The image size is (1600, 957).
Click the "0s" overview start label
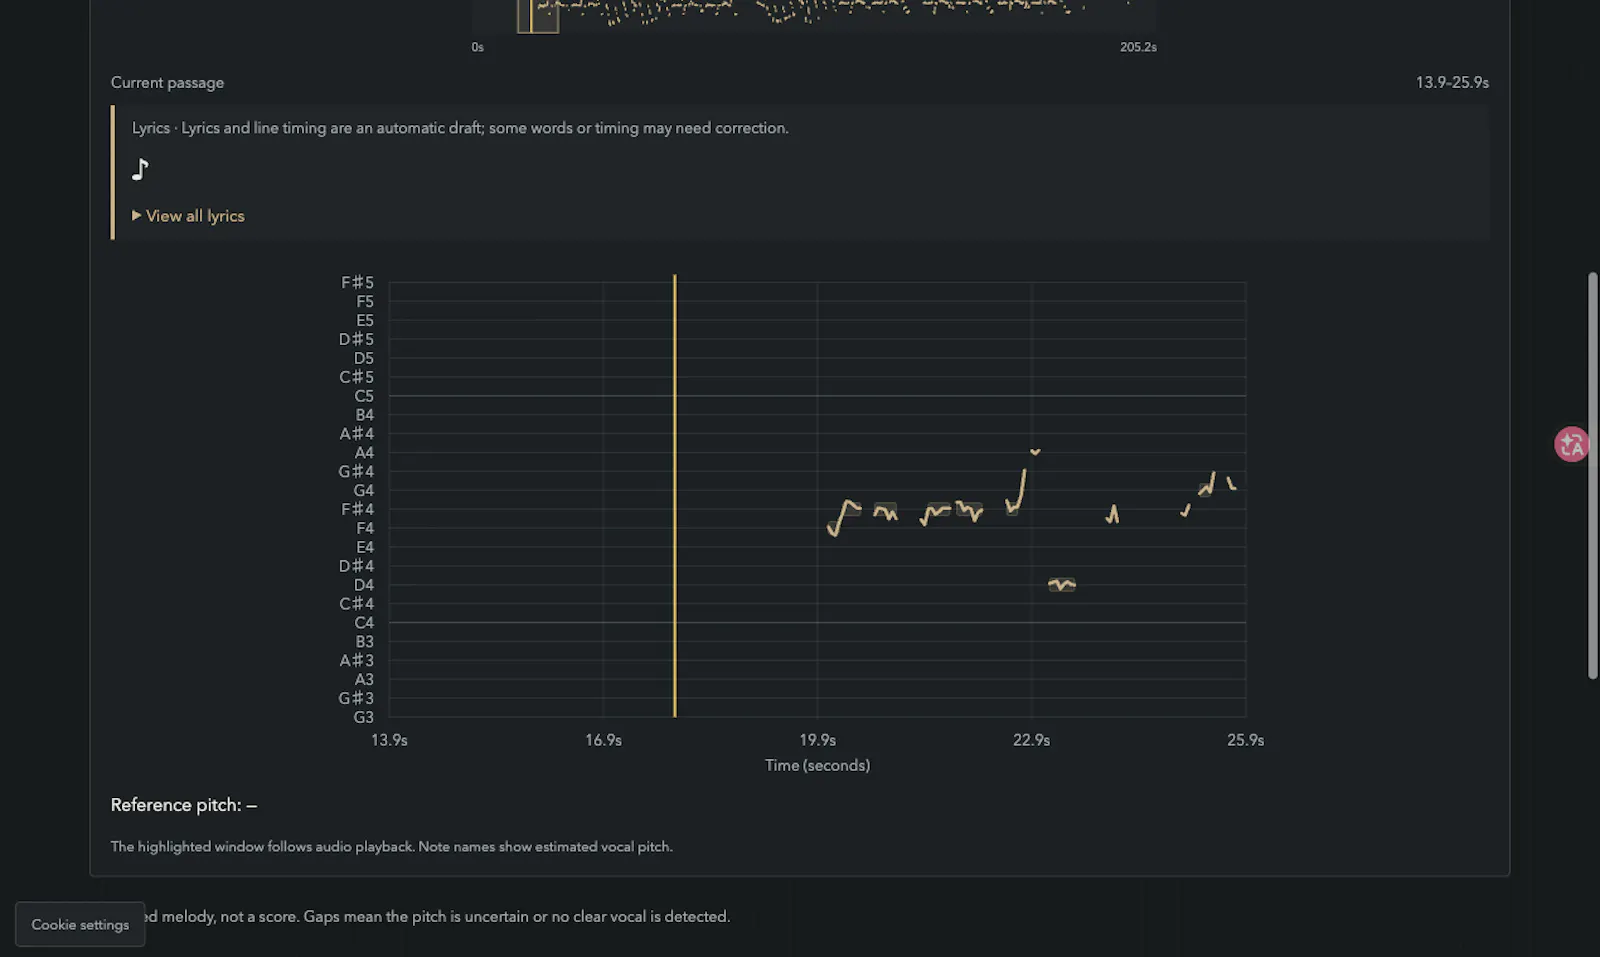click(477, 47)
